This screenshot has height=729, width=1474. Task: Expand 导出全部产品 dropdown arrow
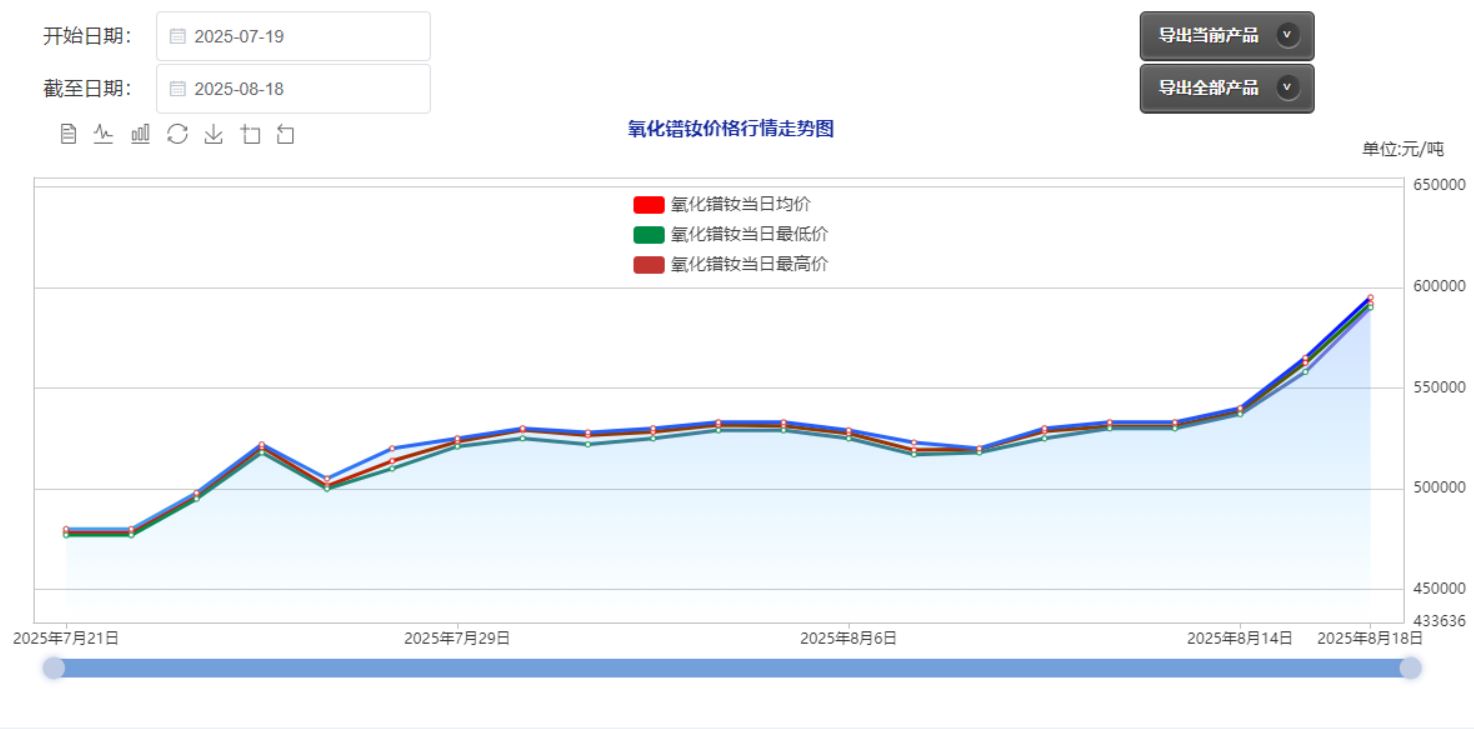click(1288, 88)
